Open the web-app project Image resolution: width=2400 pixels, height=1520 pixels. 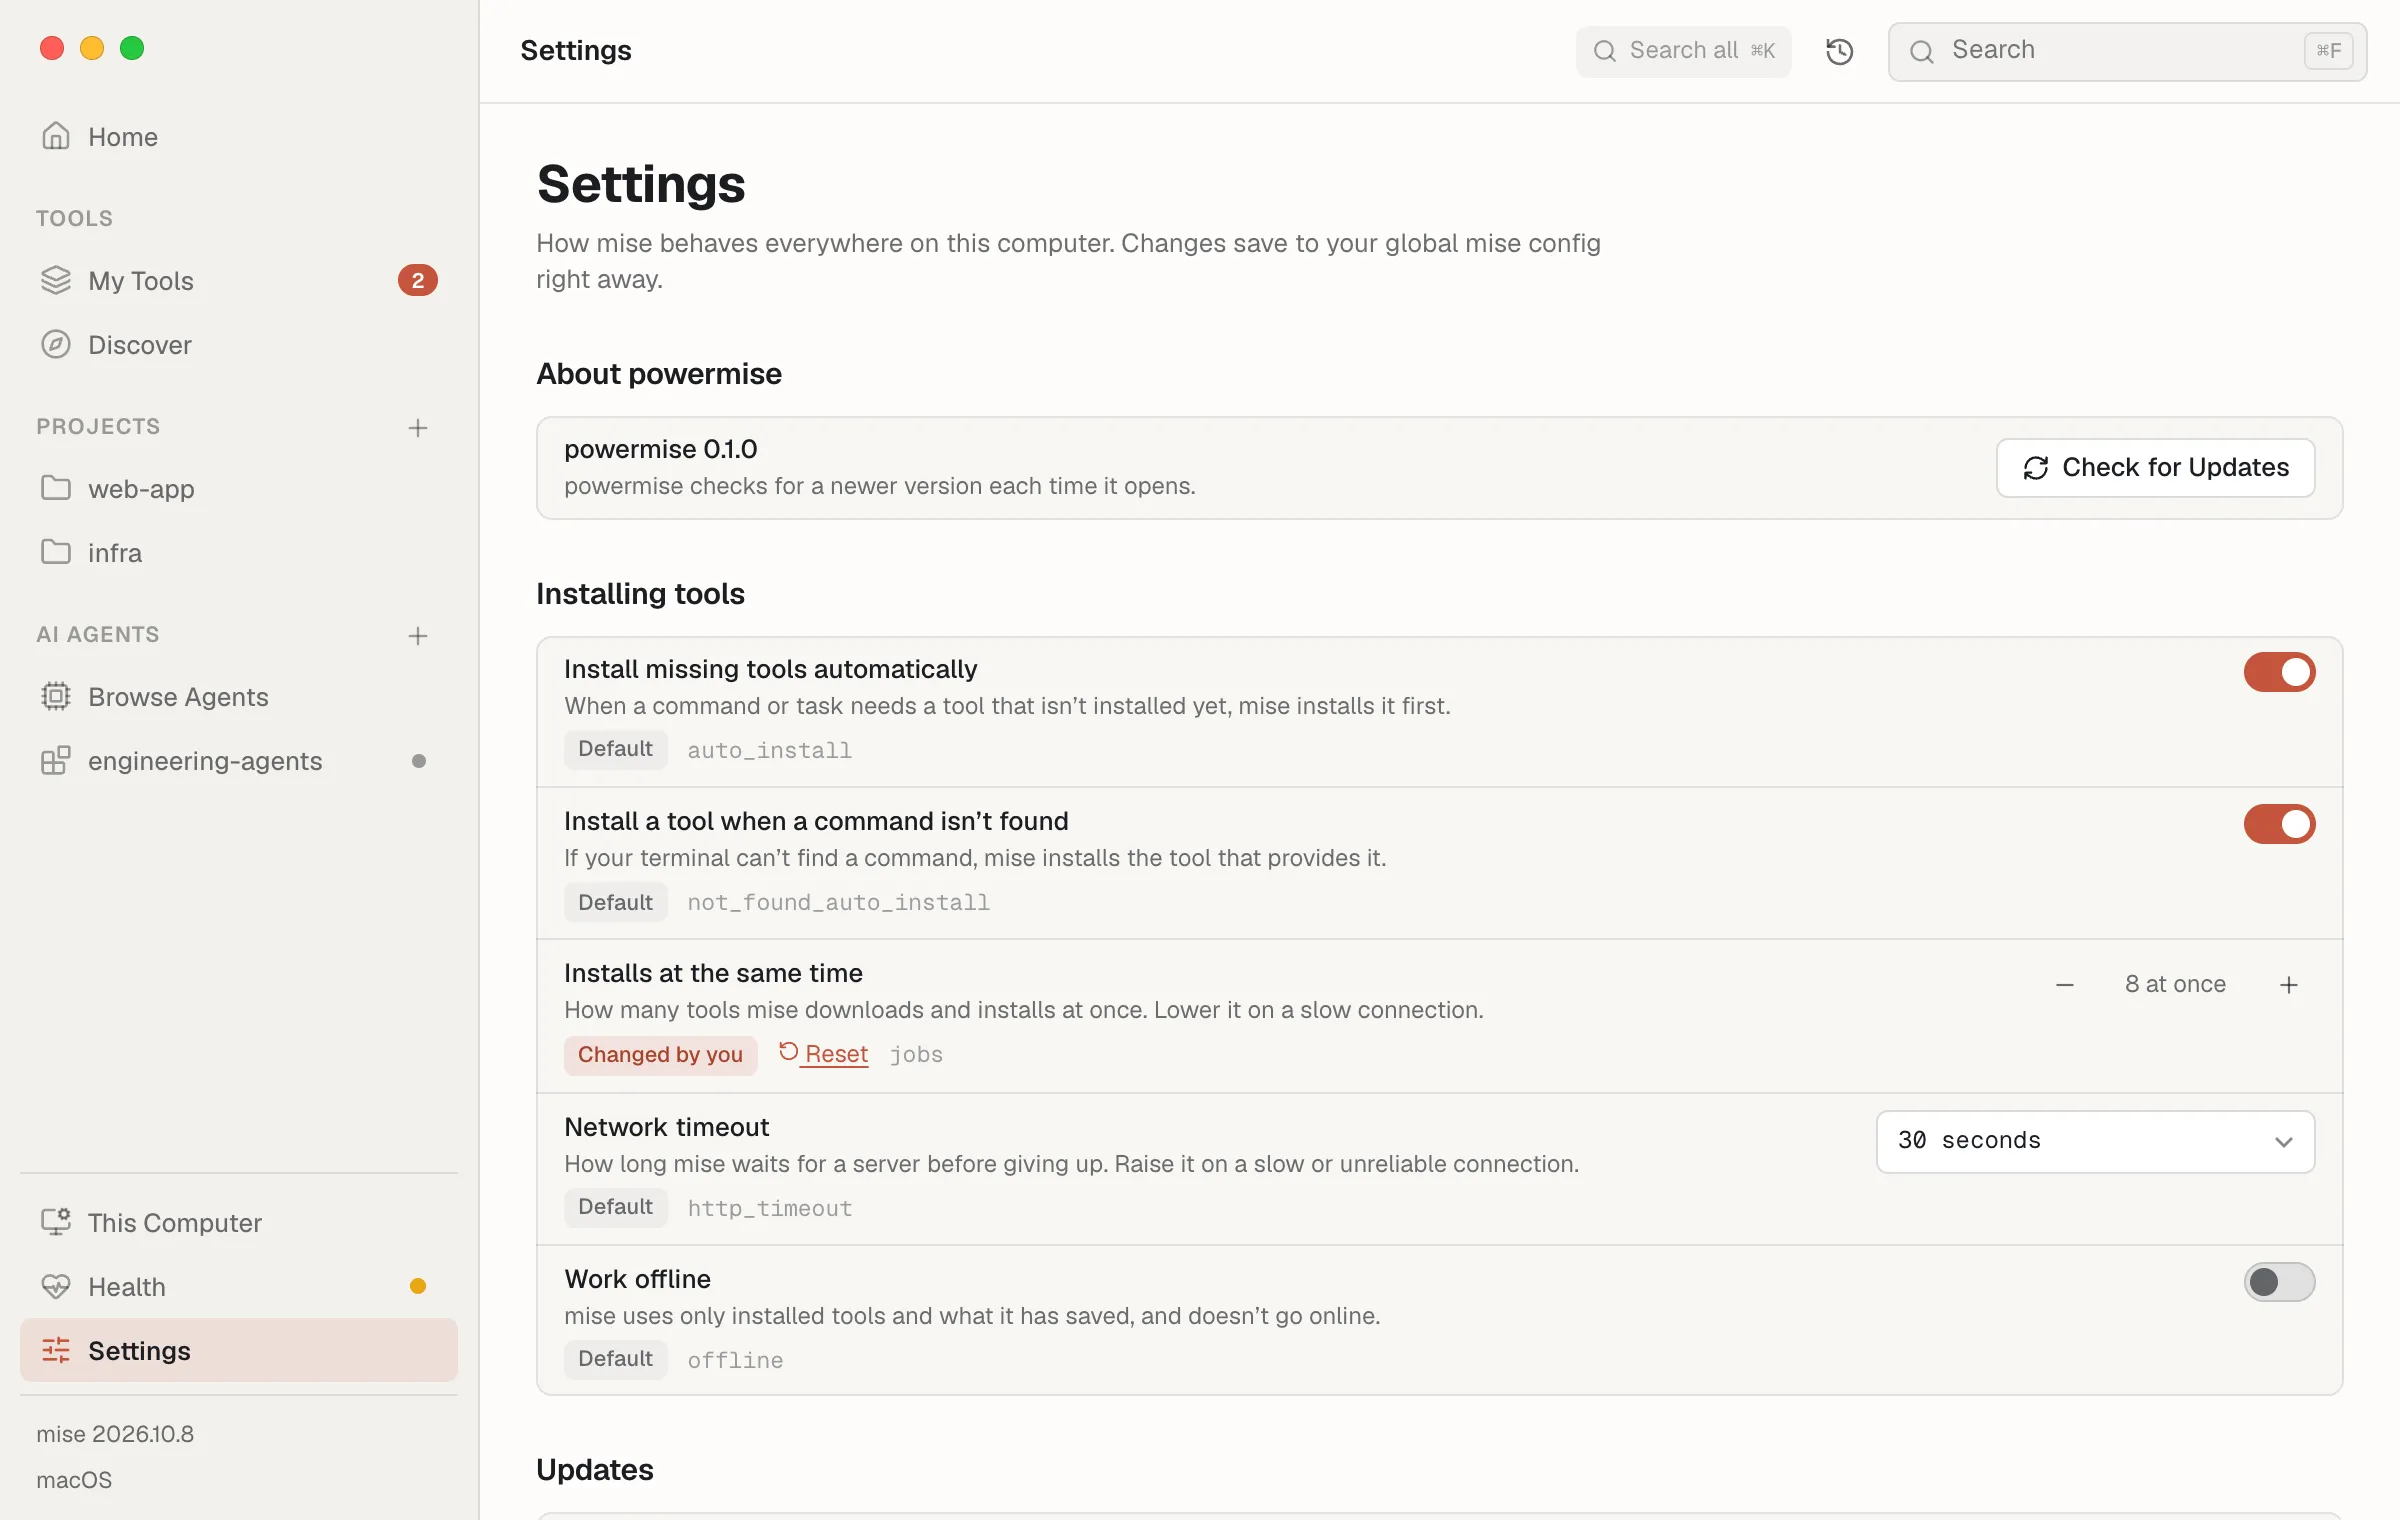pos(238,488)
